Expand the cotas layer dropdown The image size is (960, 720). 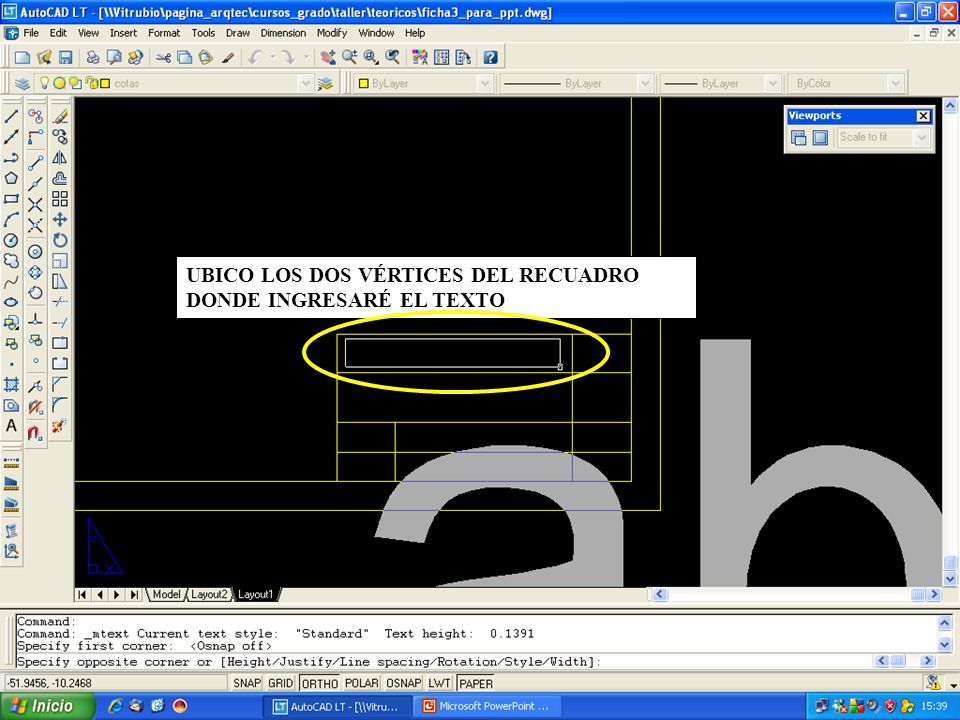pos(306,83)
